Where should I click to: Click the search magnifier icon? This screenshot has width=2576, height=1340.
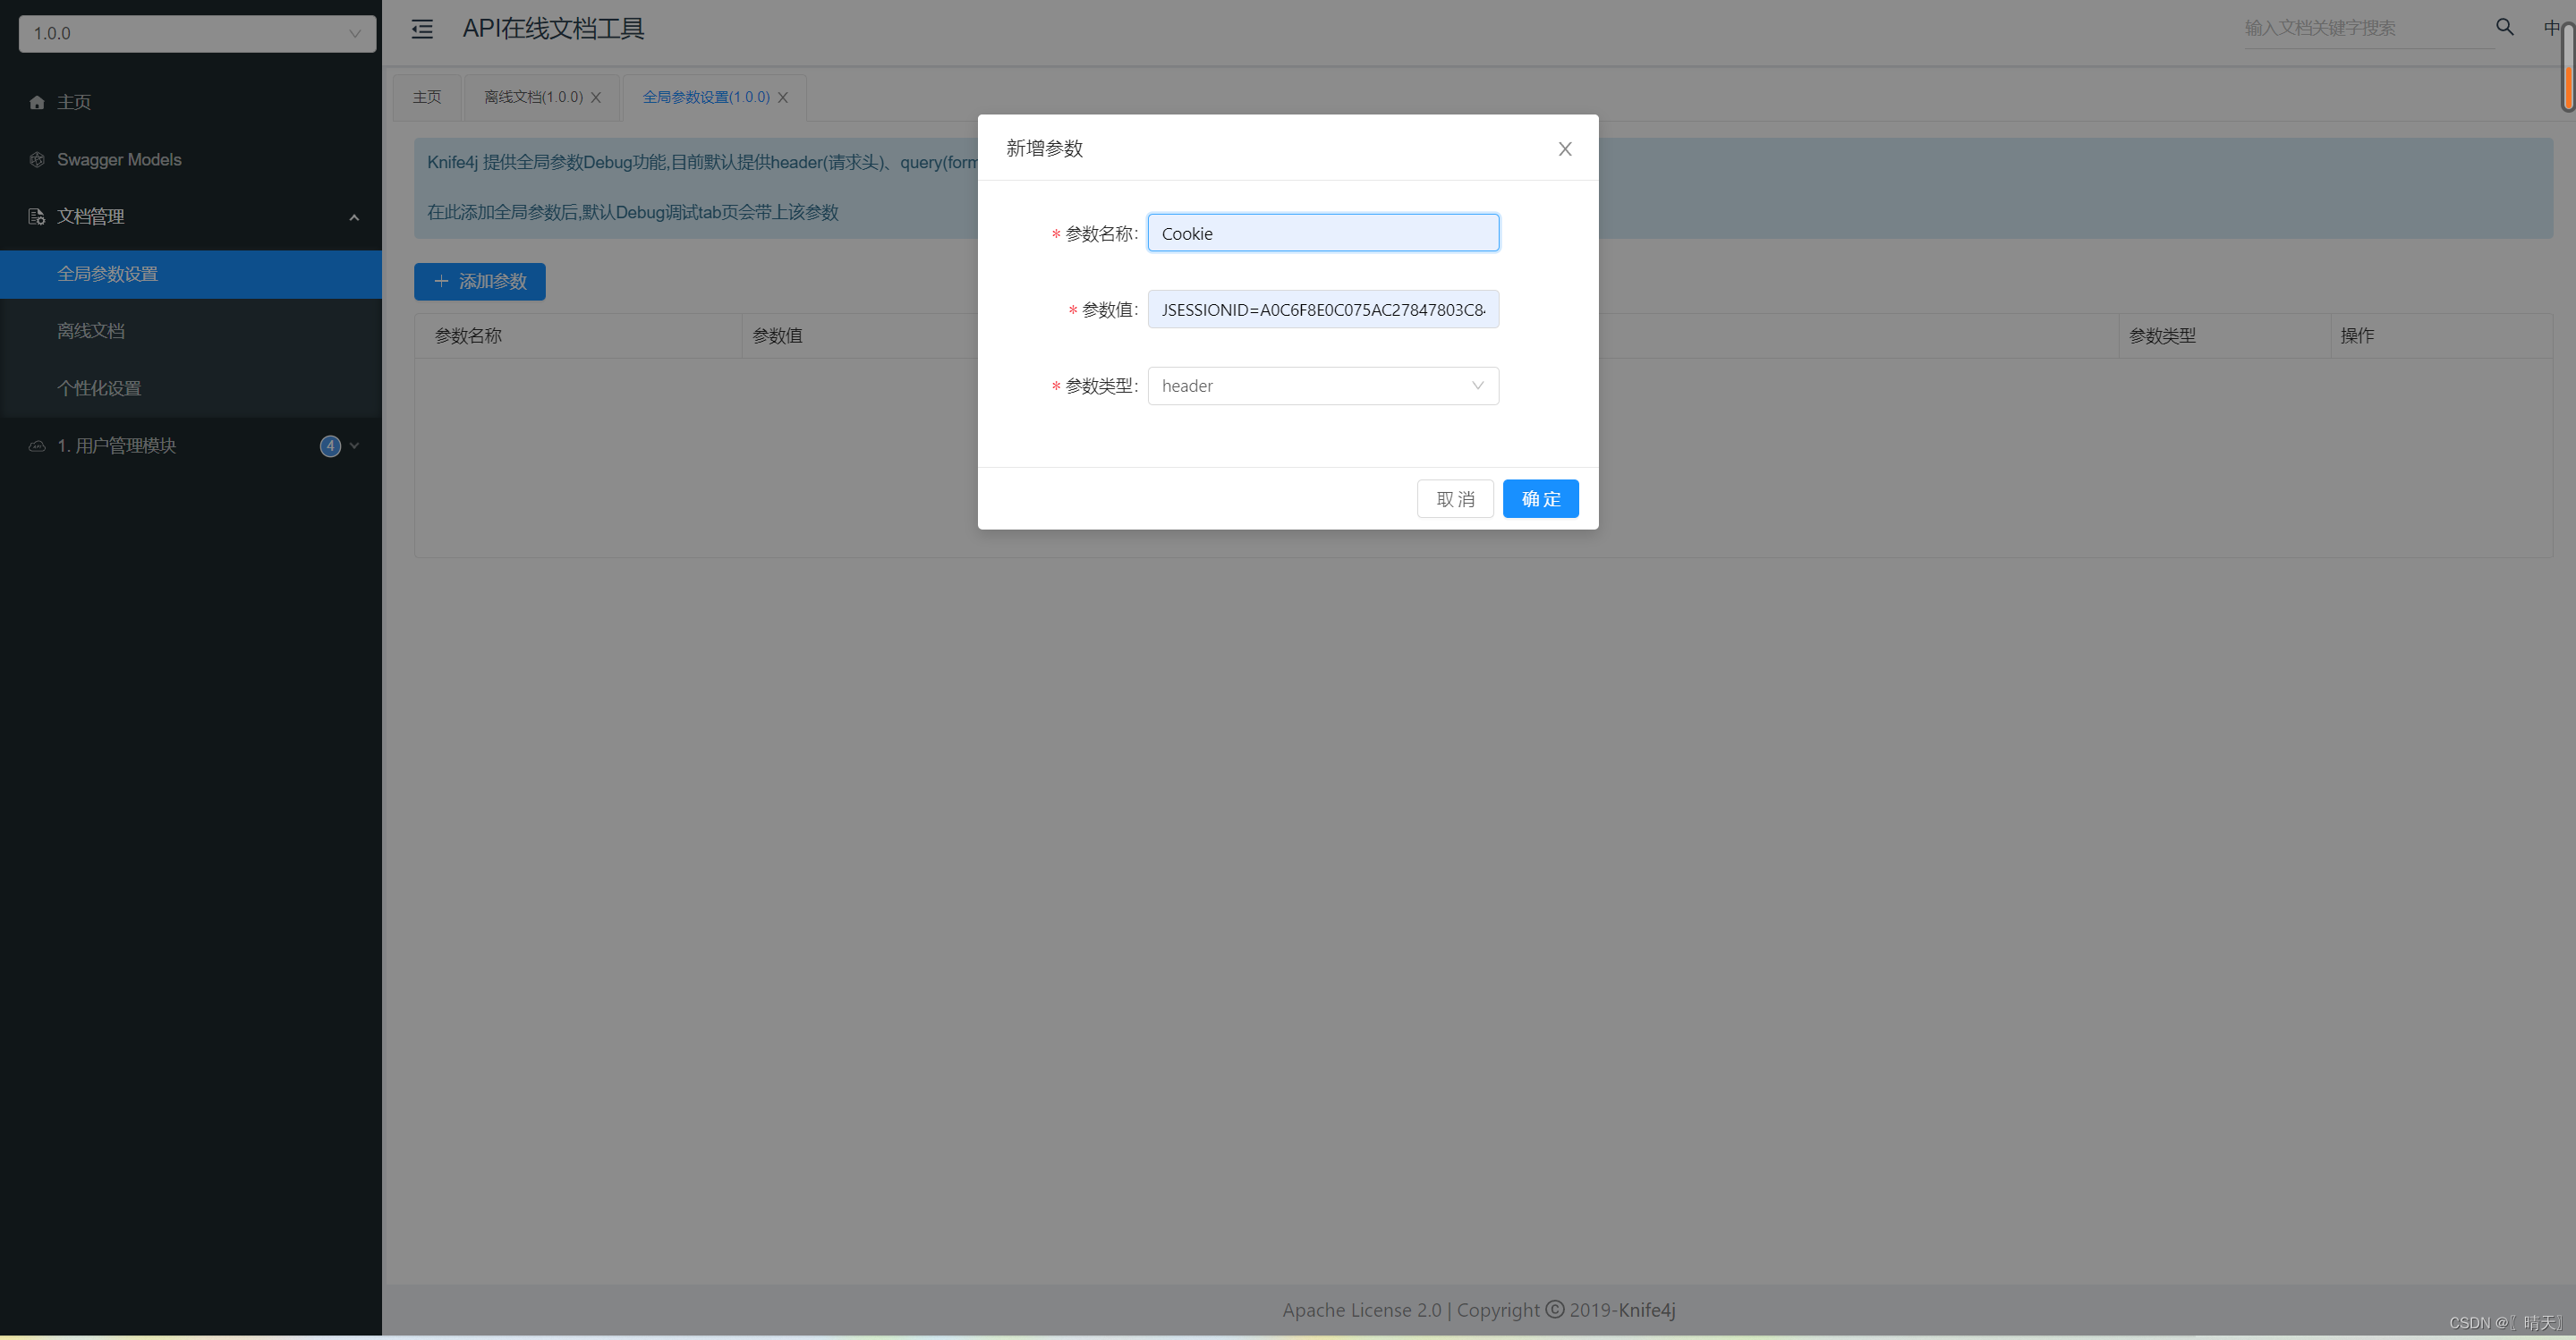pos(2504,27)
